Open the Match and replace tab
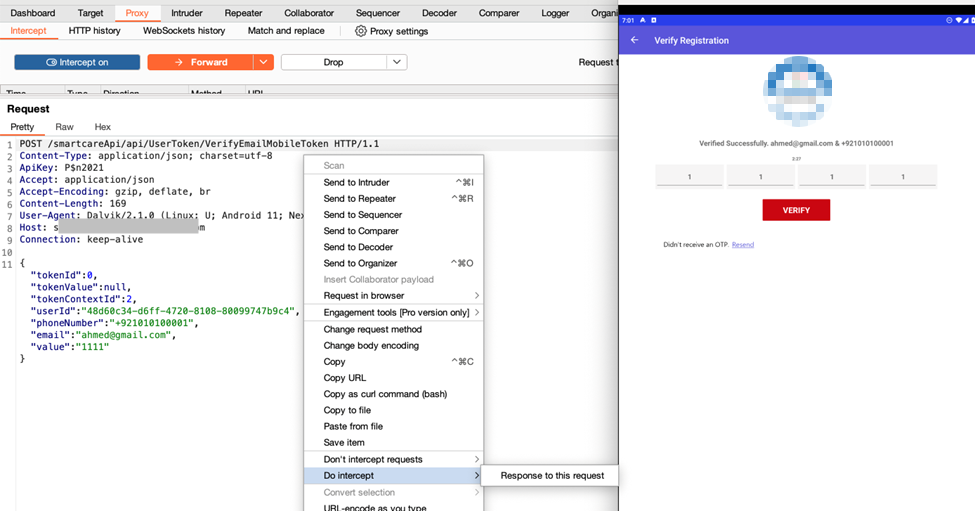The width and height of the screenshot is (975, 511). pyautogui.click(x=286, y=31)
